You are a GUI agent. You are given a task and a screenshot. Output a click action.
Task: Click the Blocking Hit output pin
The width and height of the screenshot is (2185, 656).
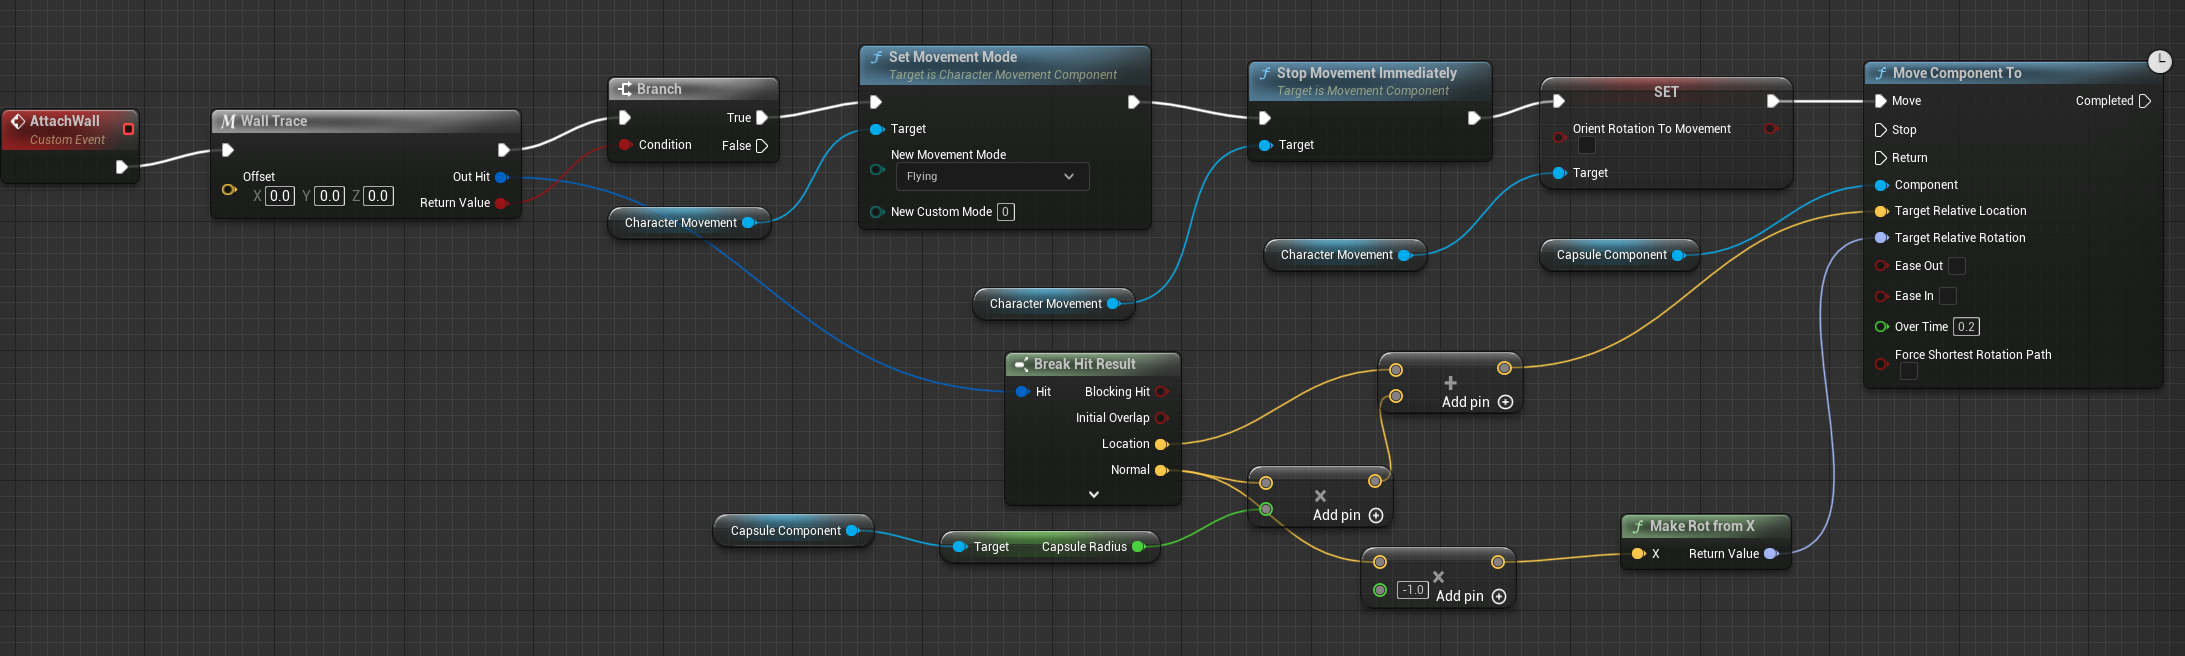(1162, 392)
